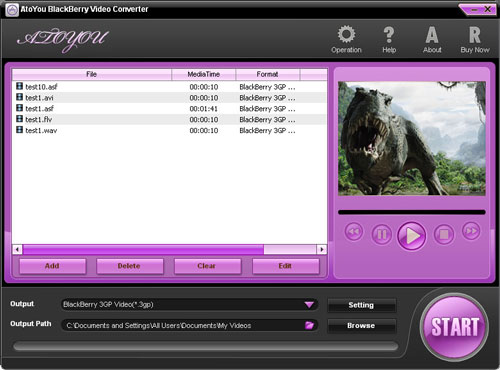Viewport: 500px width, 370px height.
Task: Click the Clear button
Action: click(x=207, y=266)
